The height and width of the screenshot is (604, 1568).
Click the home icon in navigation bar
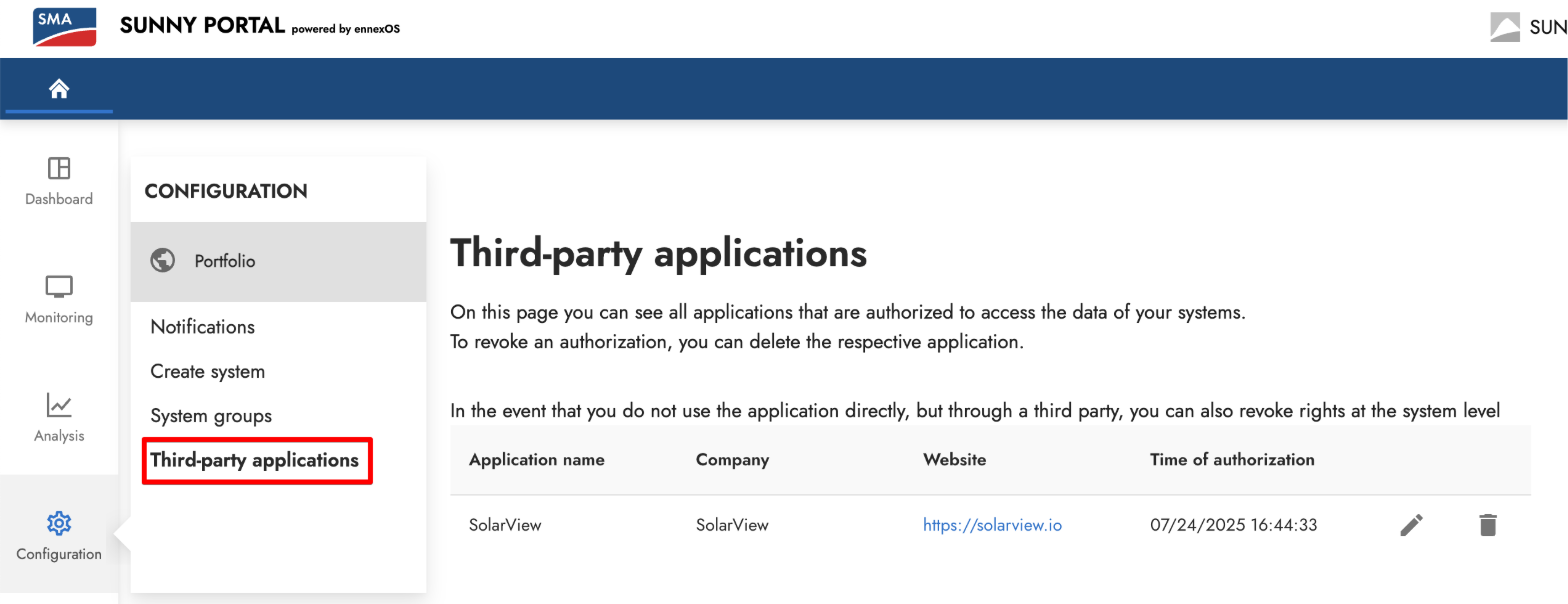pyautogui.click(x=59, y=89)
